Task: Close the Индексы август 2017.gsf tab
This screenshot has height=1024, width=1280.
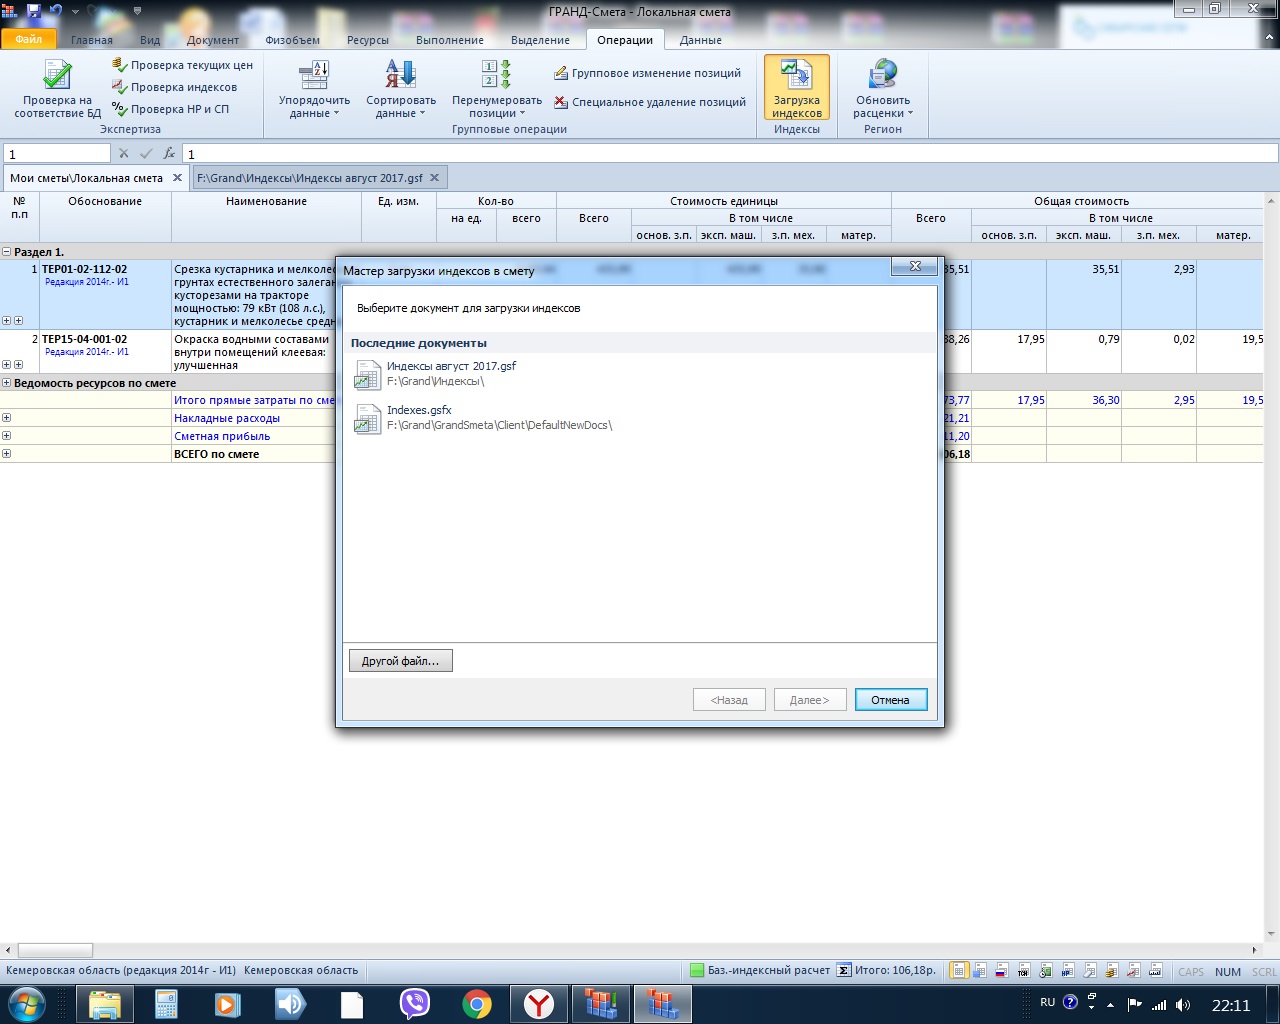Action: 434,178
